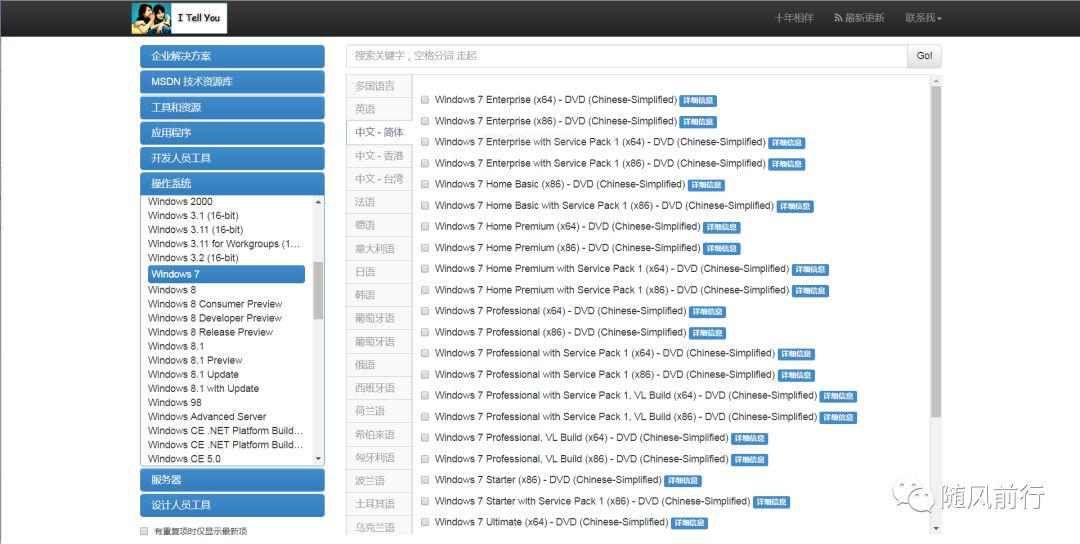Collapse the 操作系统 category

click(x=232, y=184)
